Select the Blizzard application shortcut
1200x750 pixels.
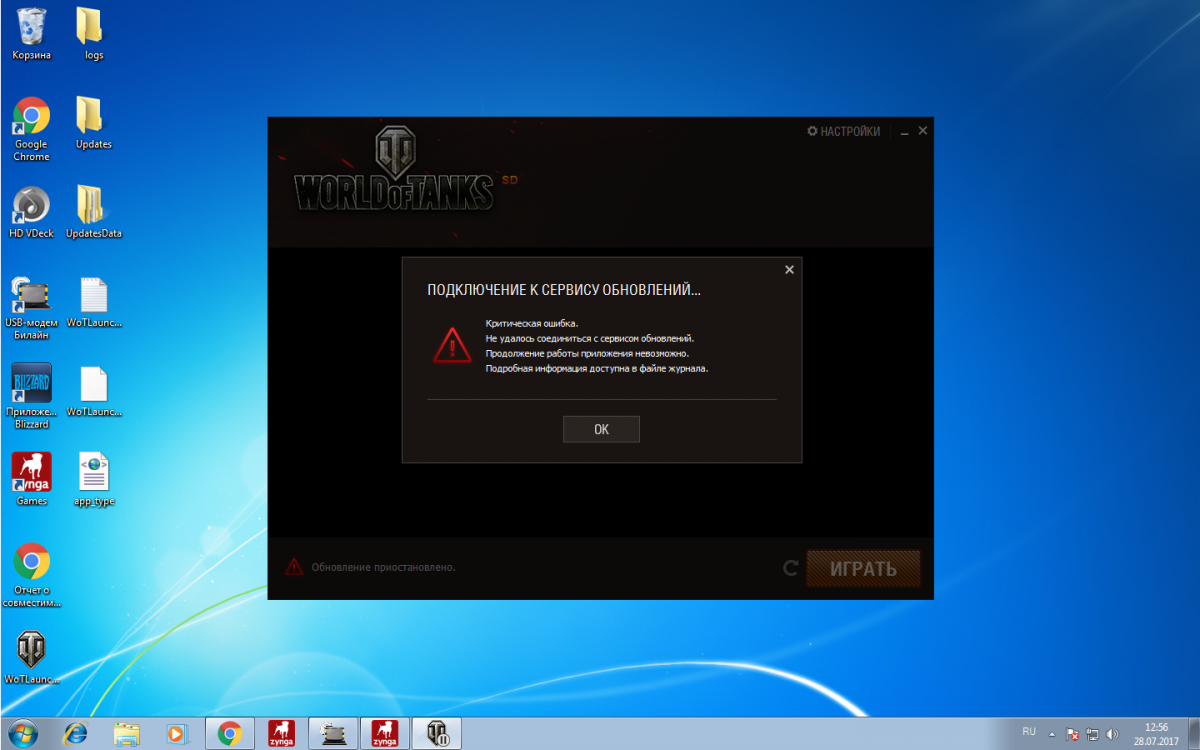(x=32, y=397)
